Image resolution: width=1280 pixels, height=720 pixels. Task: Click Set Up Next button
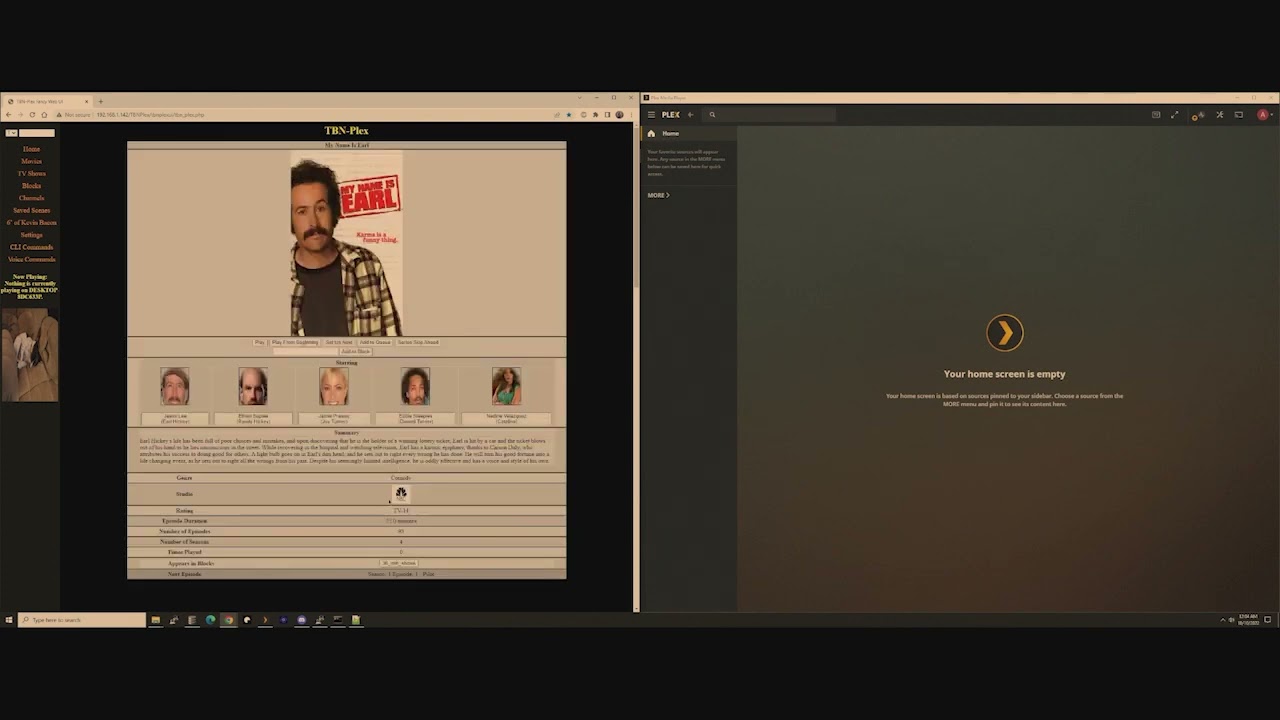click(x=339, y=342)
